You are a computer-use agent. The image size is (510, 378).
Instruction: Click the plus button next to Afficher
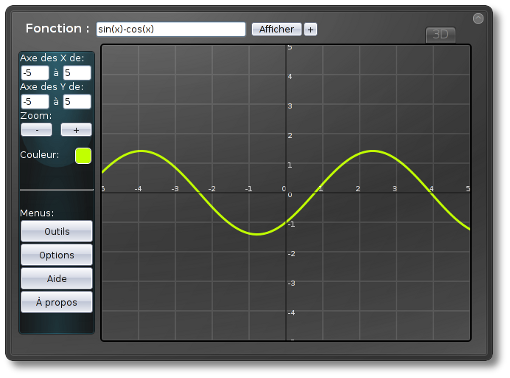pyautogui.click(x=310, y=29)
